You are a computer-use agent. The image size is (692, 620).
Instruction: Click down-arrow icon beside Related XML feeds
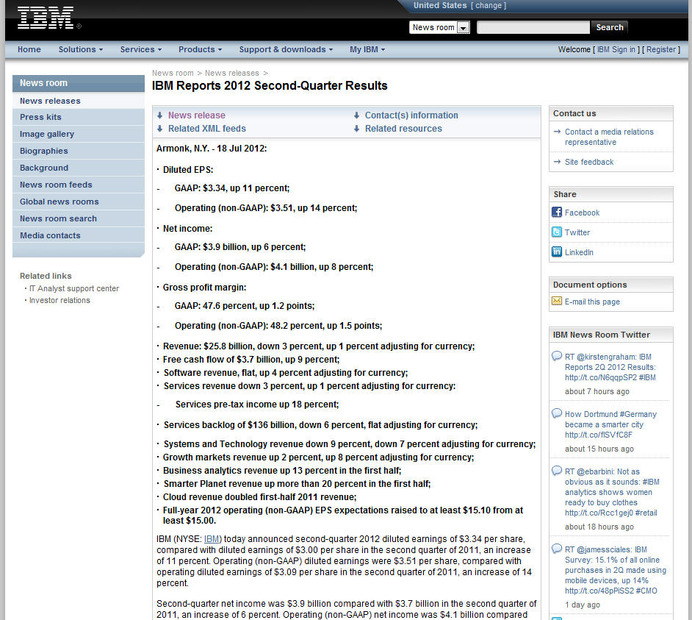[160, 128]
